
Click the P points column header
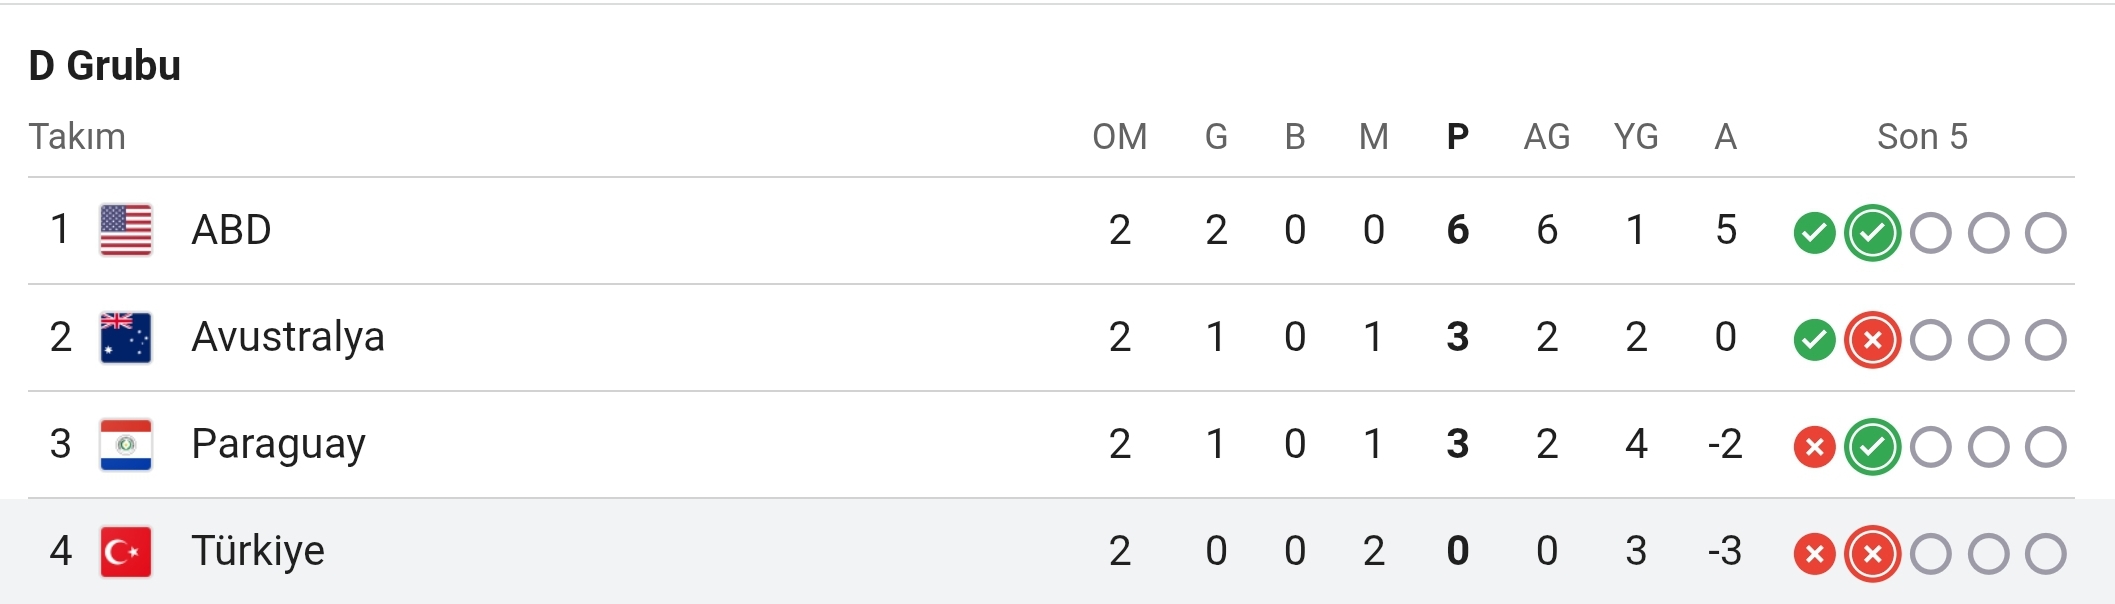[1458, 137]
